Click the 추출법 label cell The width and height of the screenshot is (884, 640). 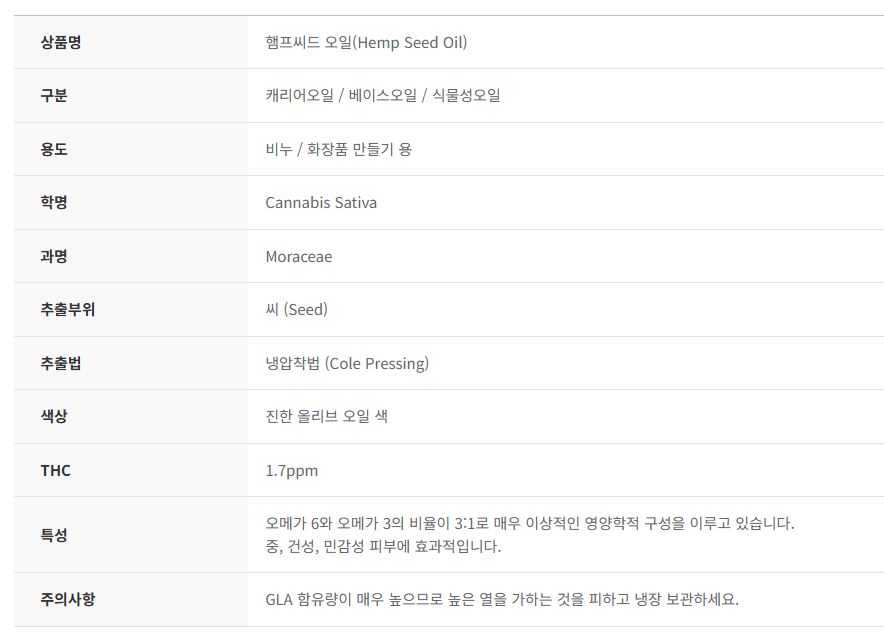point(60,363)
